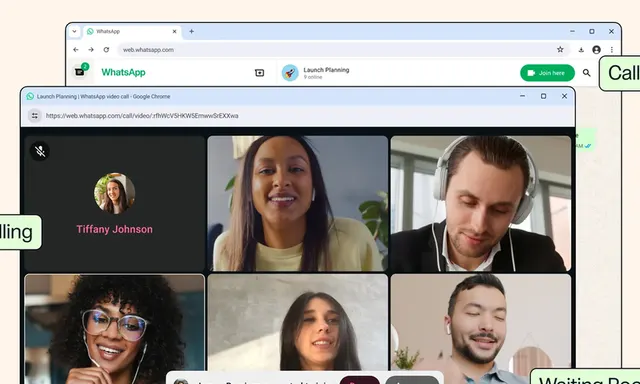This screenshot has width=640, height=384.
Task: Bookmark this page with the star icon
Action: tap(560, 49)
